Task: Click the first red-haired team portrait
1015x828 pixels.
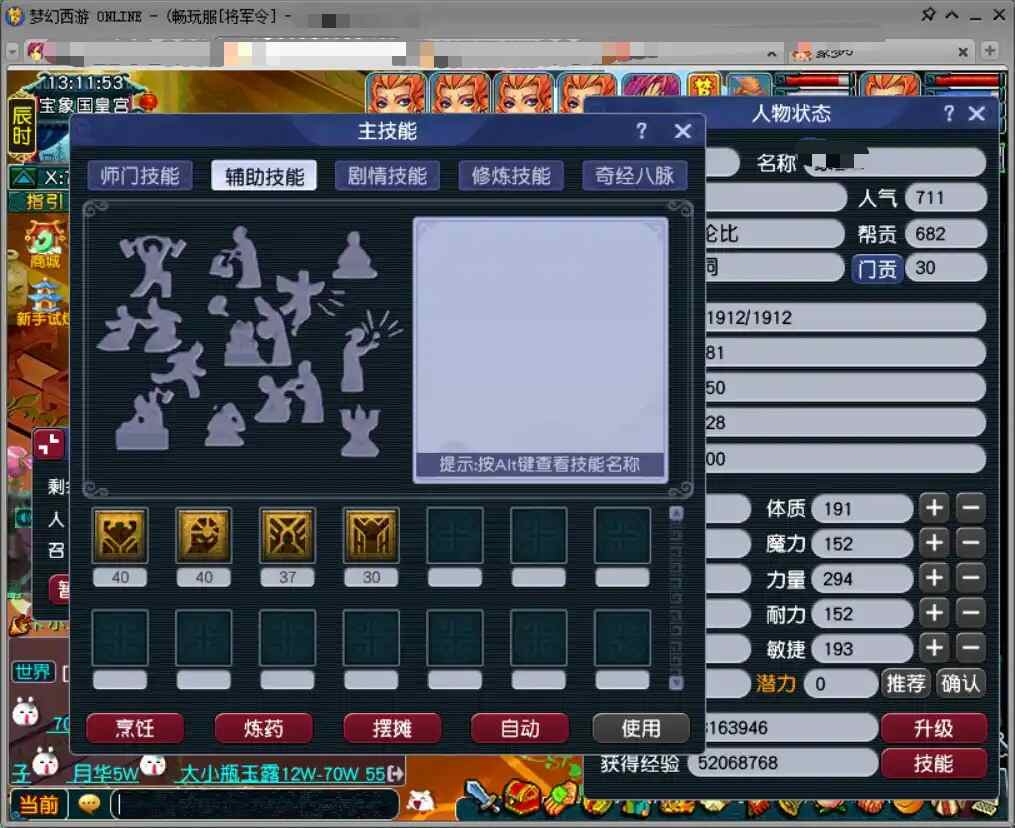Action: point(396,92)
